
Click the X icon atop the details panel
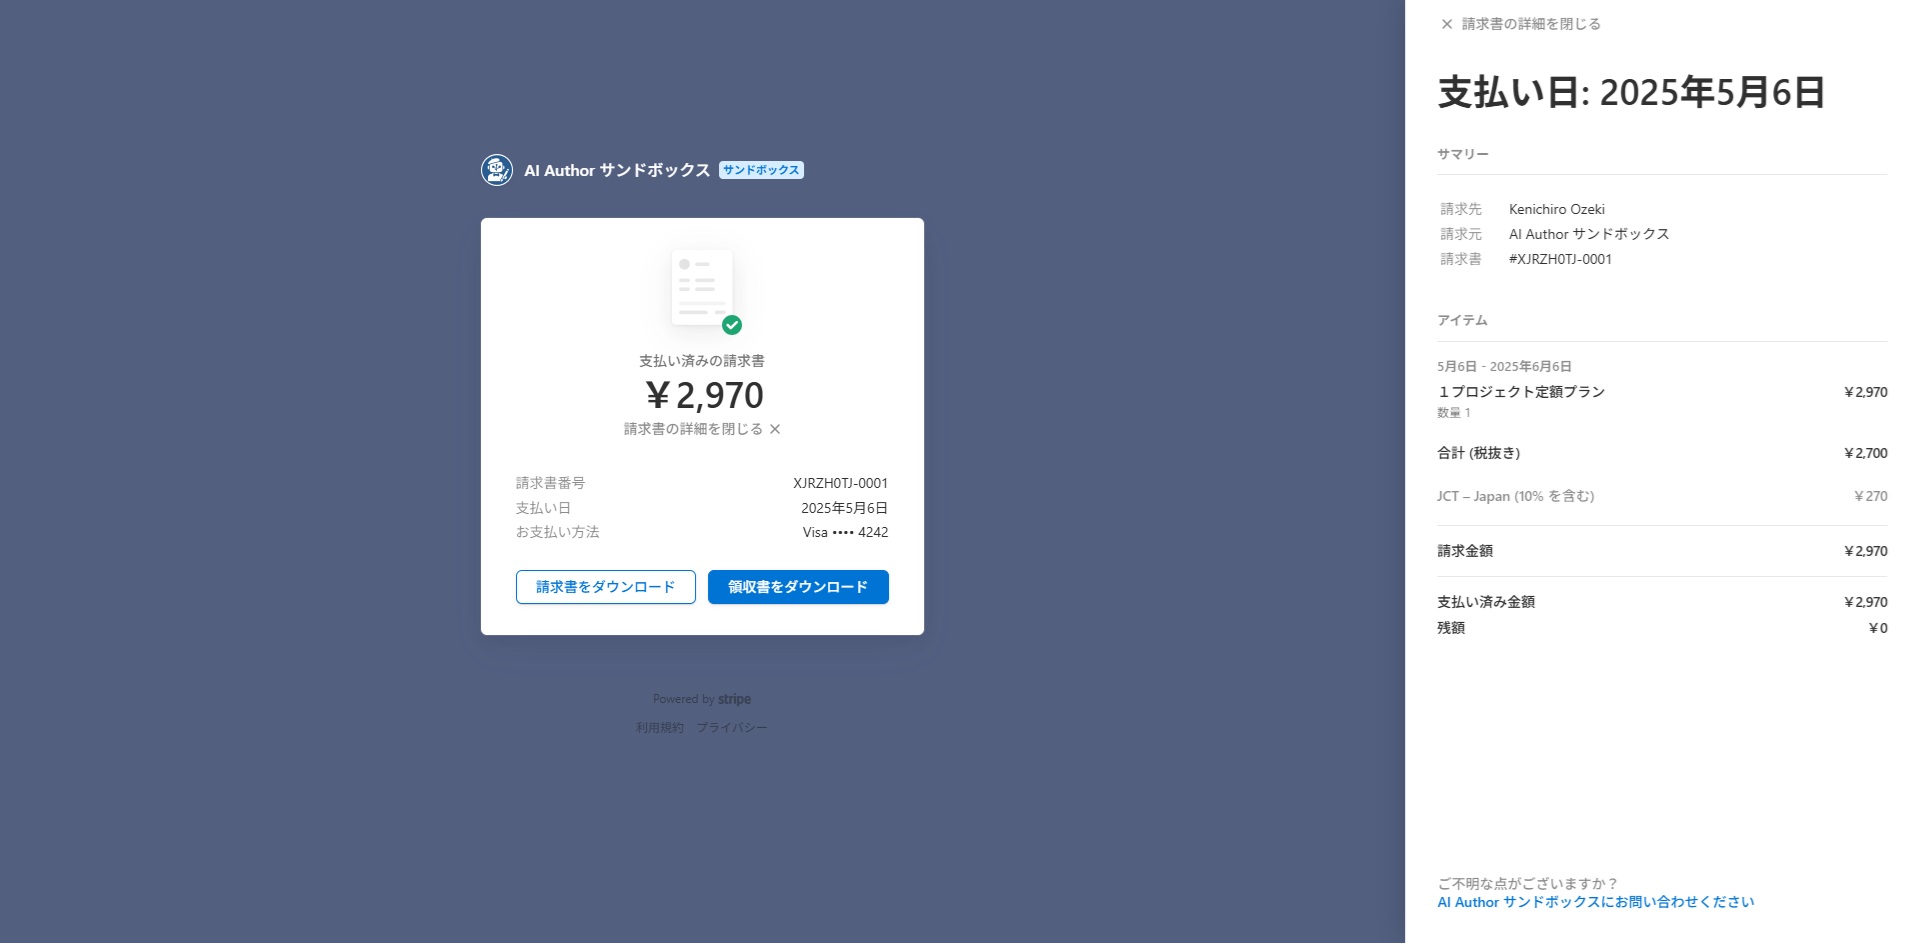tap(1446, 24)
